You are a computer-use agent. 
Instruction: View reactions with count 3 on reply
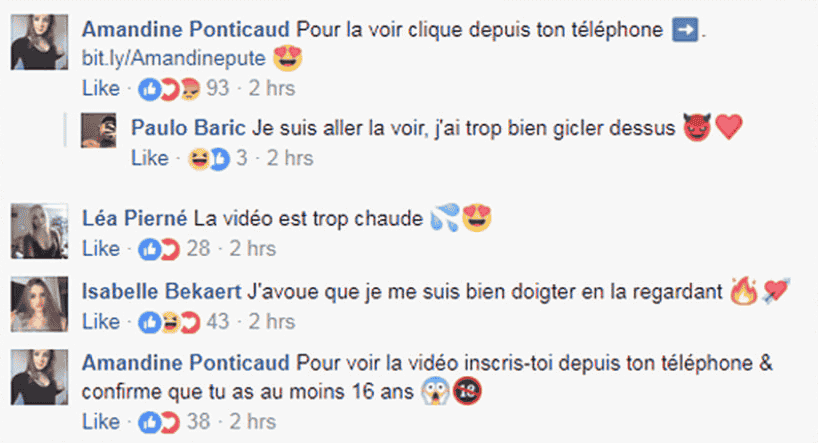(x=218, y=159)
